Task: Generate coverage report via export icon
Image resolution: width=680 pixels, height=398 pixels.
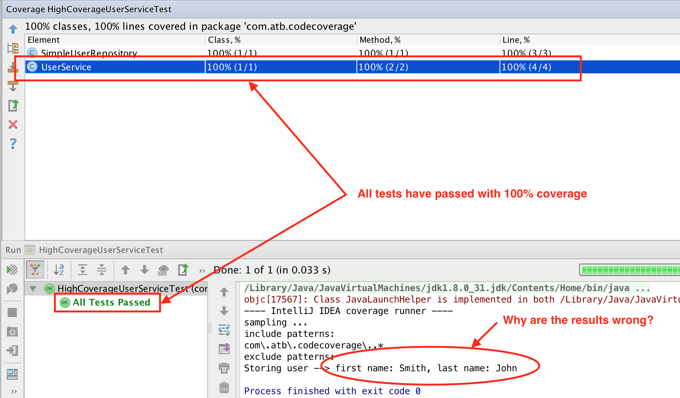Action: 13,105
